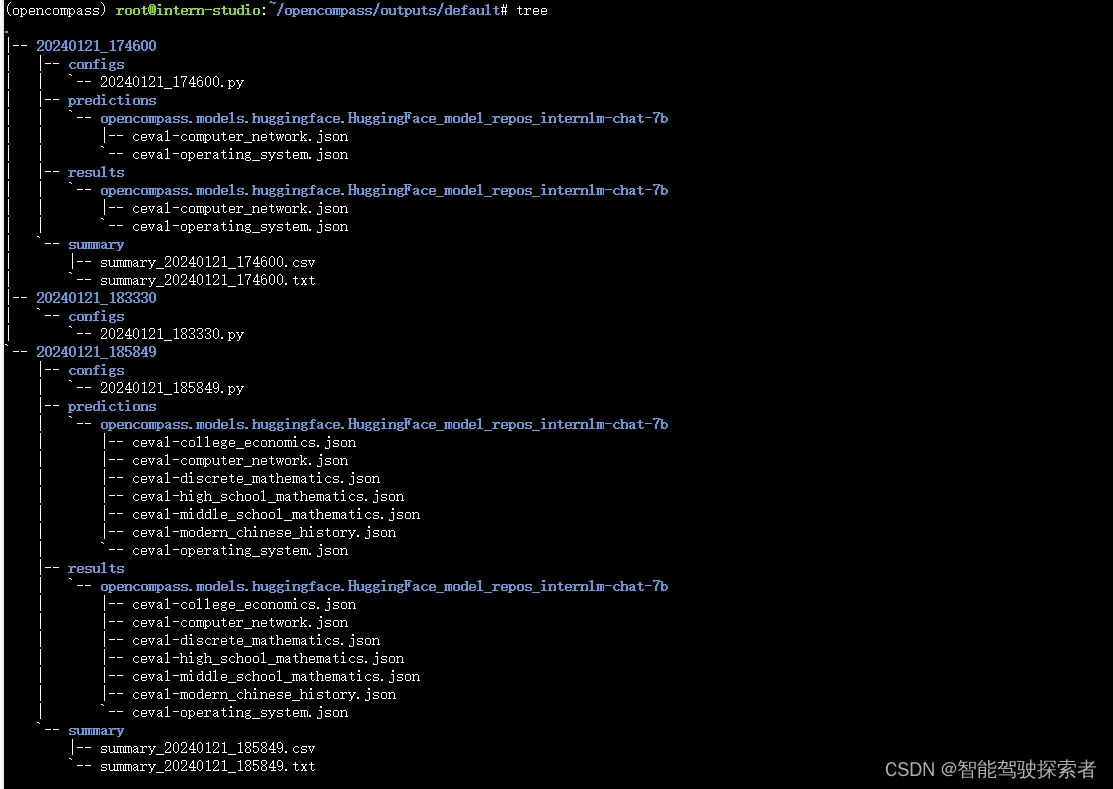Click the file "20240121_174600.py"
Screen dimensions: 1113x789
point(172,82)
